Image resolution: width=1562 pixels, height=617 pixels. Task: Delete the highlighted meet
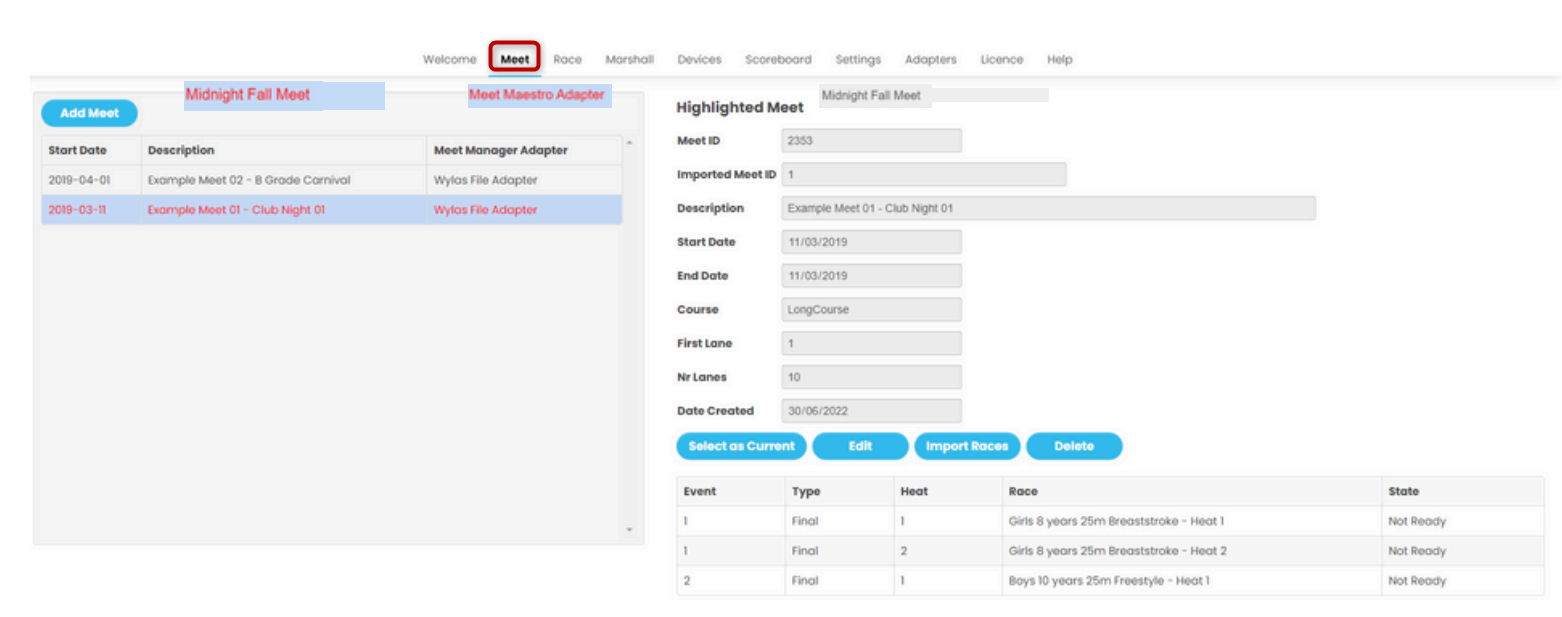[1073, 447]
